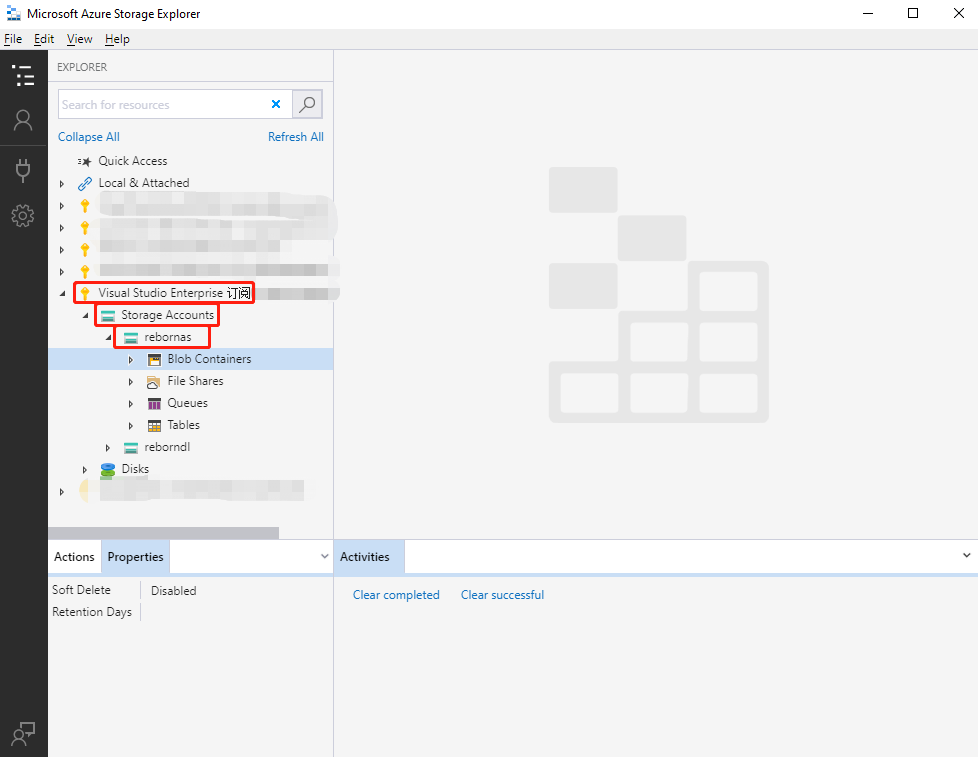Click the Blob Containers icon
The image size is (978, 757).
pos(154,359)
